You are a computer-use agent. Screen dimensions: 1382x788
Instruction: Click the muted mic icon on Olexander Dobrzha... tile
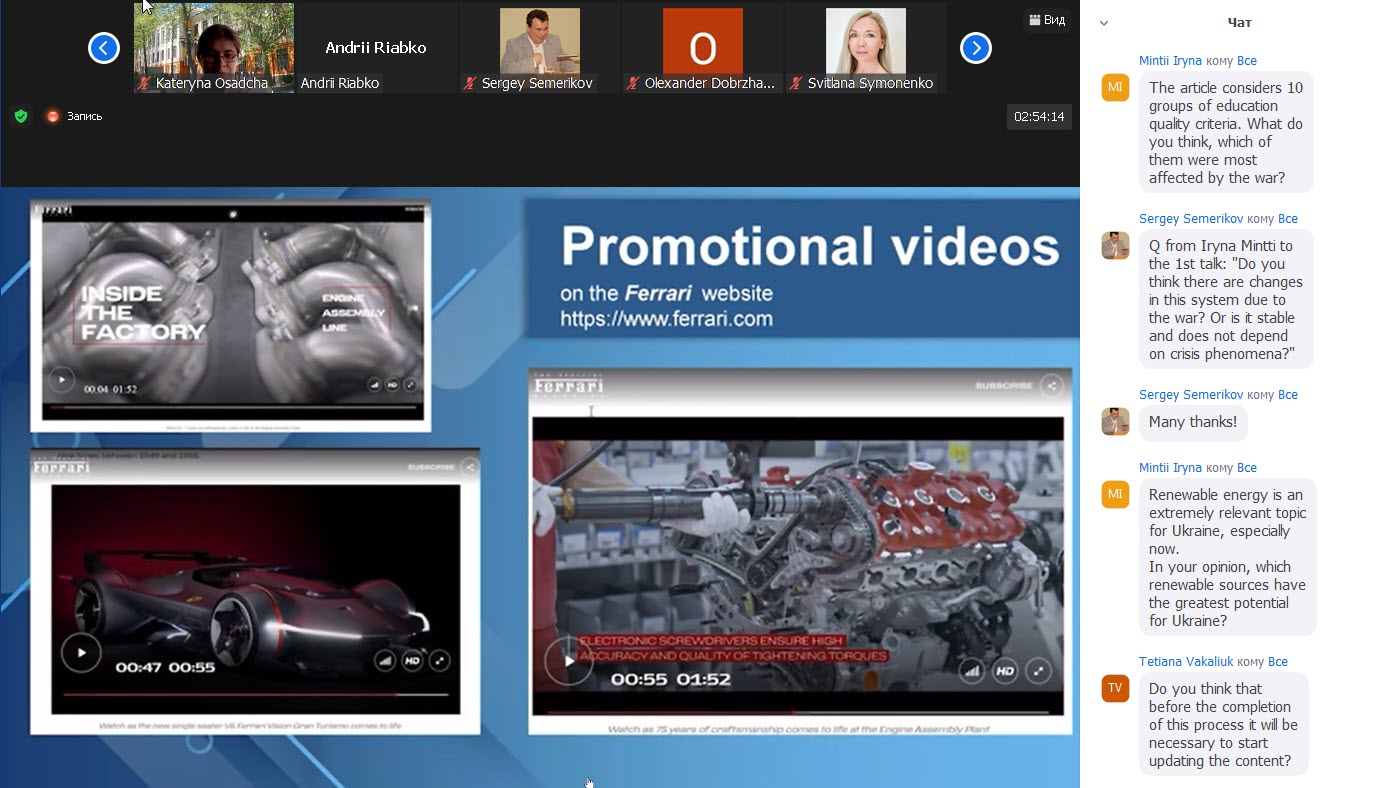pos(633,84)
